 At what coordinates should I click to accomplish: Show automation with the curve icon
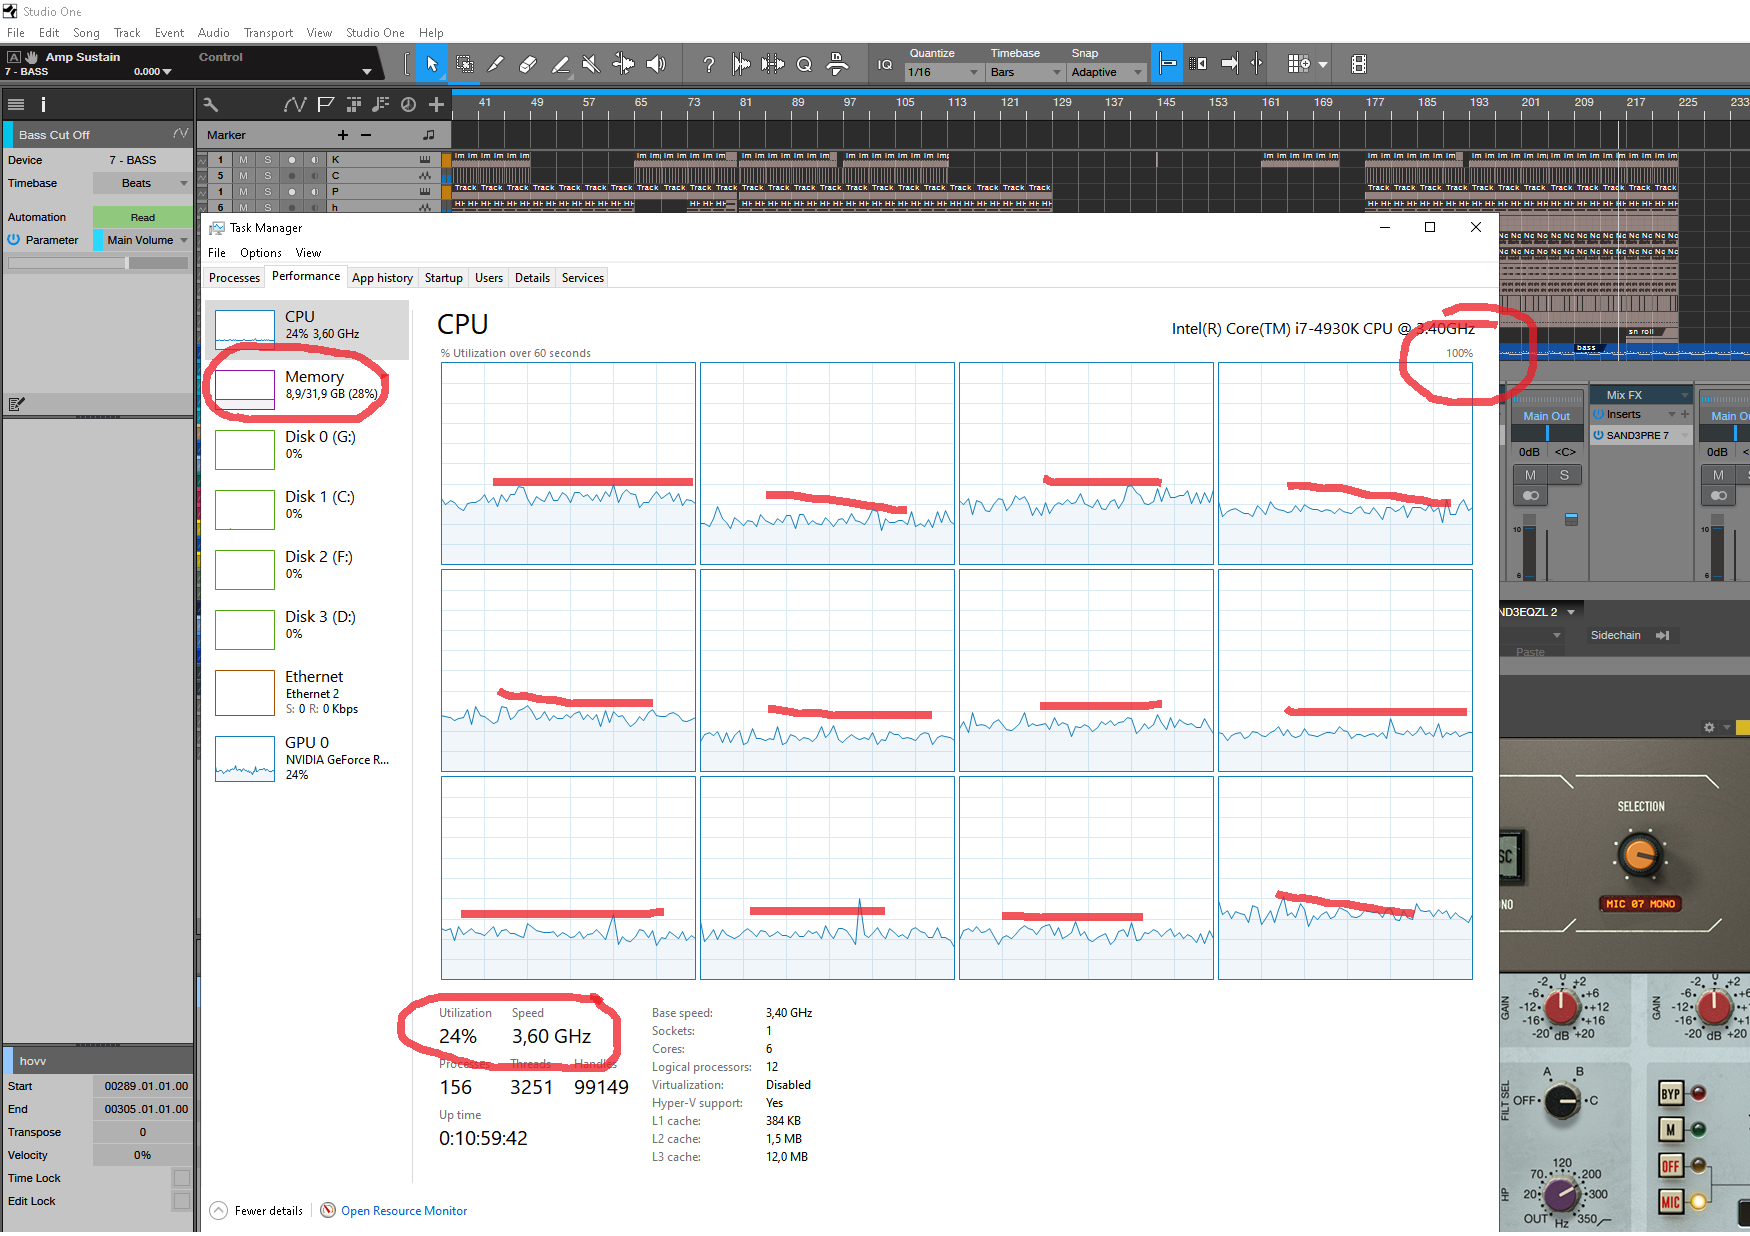click(295, 104)
